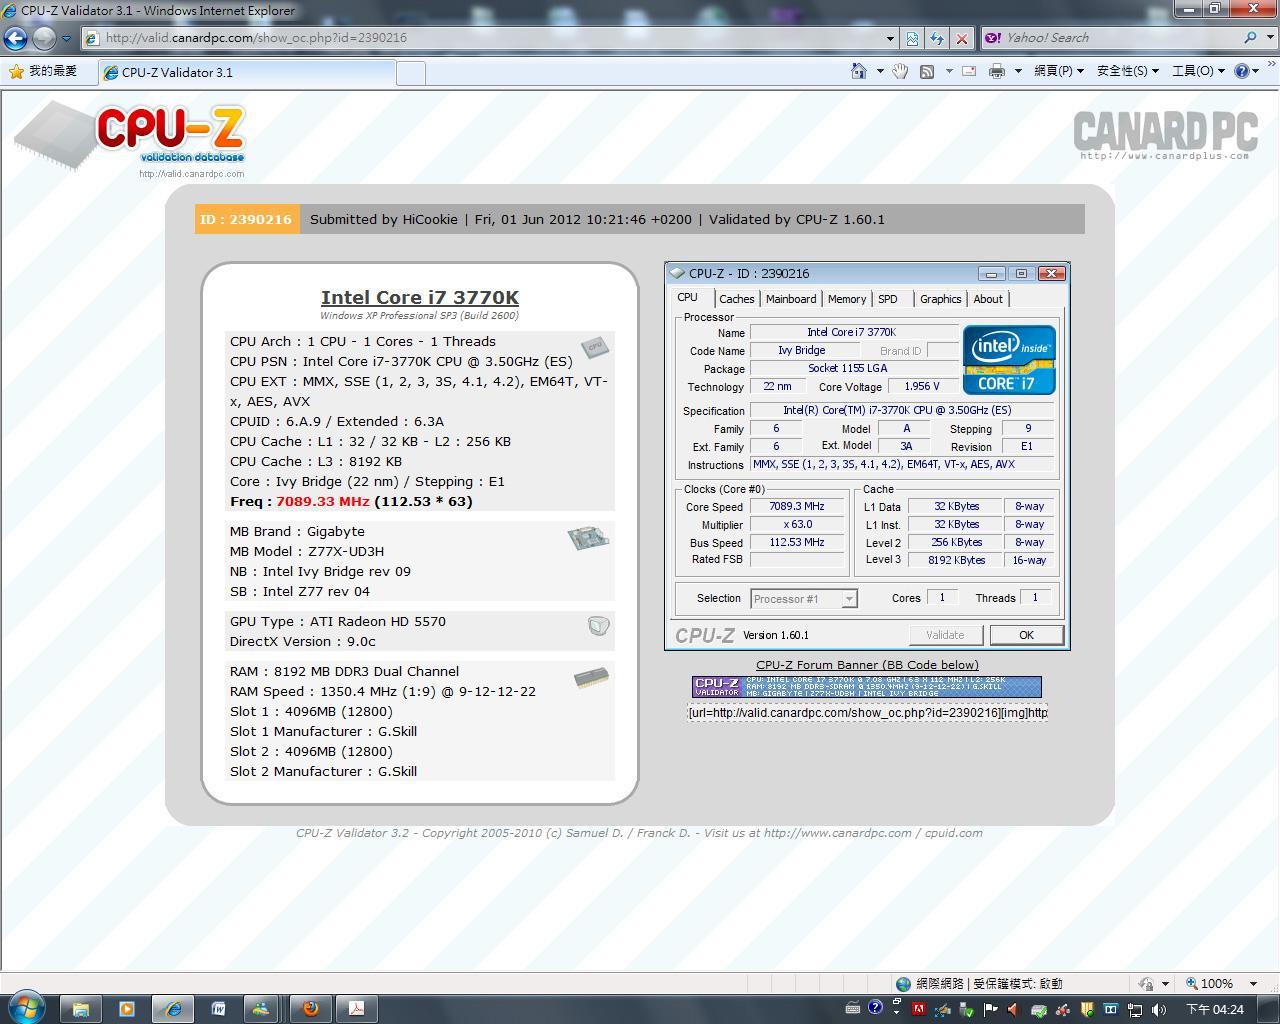Image resolution: width=1280 pixels, height=1024 pixels.
Task: Open the Compatibility View icon
Action: click(x=912, y=38)
